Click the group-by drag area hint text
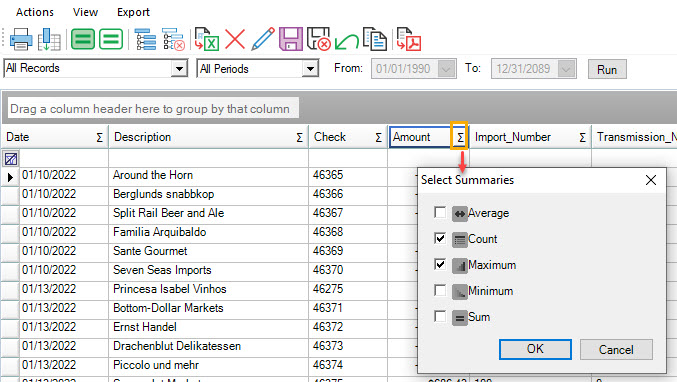Image resolution: width=677 pixels, height=382 pixels. (150, 109)
